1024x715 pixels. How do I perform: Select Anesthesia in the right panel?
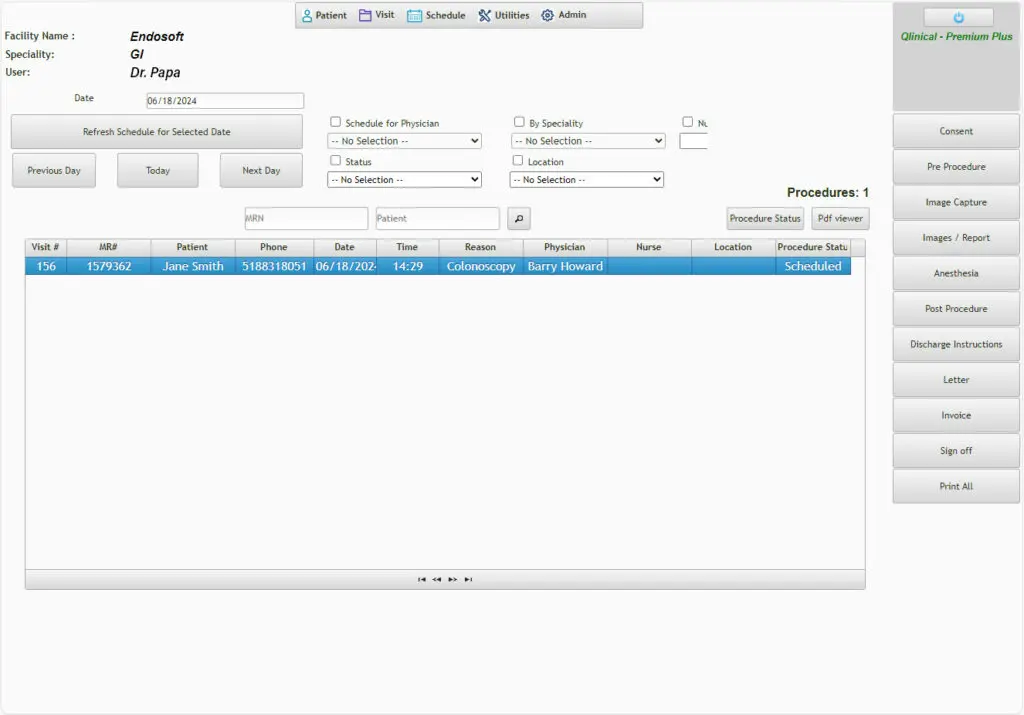[x=955, y=273]
